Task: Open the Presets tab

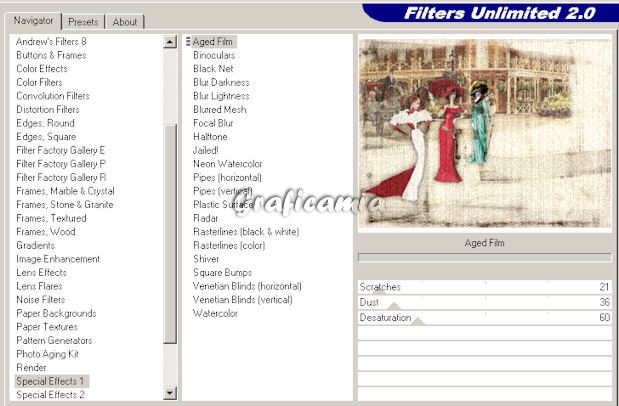Action: 83,22
